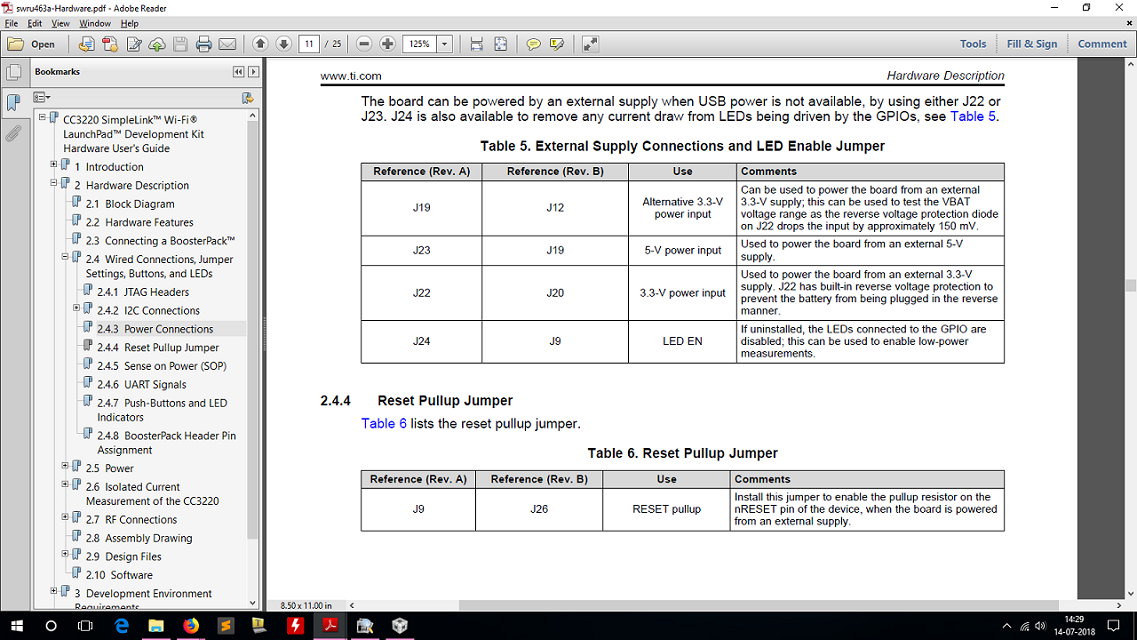1137x640 pixels.
Task: Select 2.10 Software bookmark
Action: click(119, 575)
